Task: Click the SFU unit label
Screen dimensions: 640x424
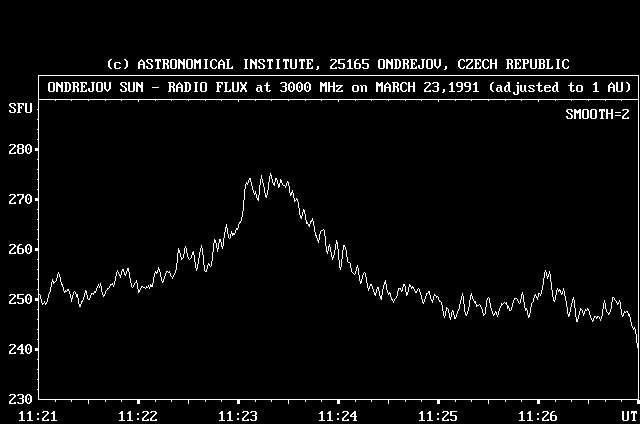Action: [19, 107]
